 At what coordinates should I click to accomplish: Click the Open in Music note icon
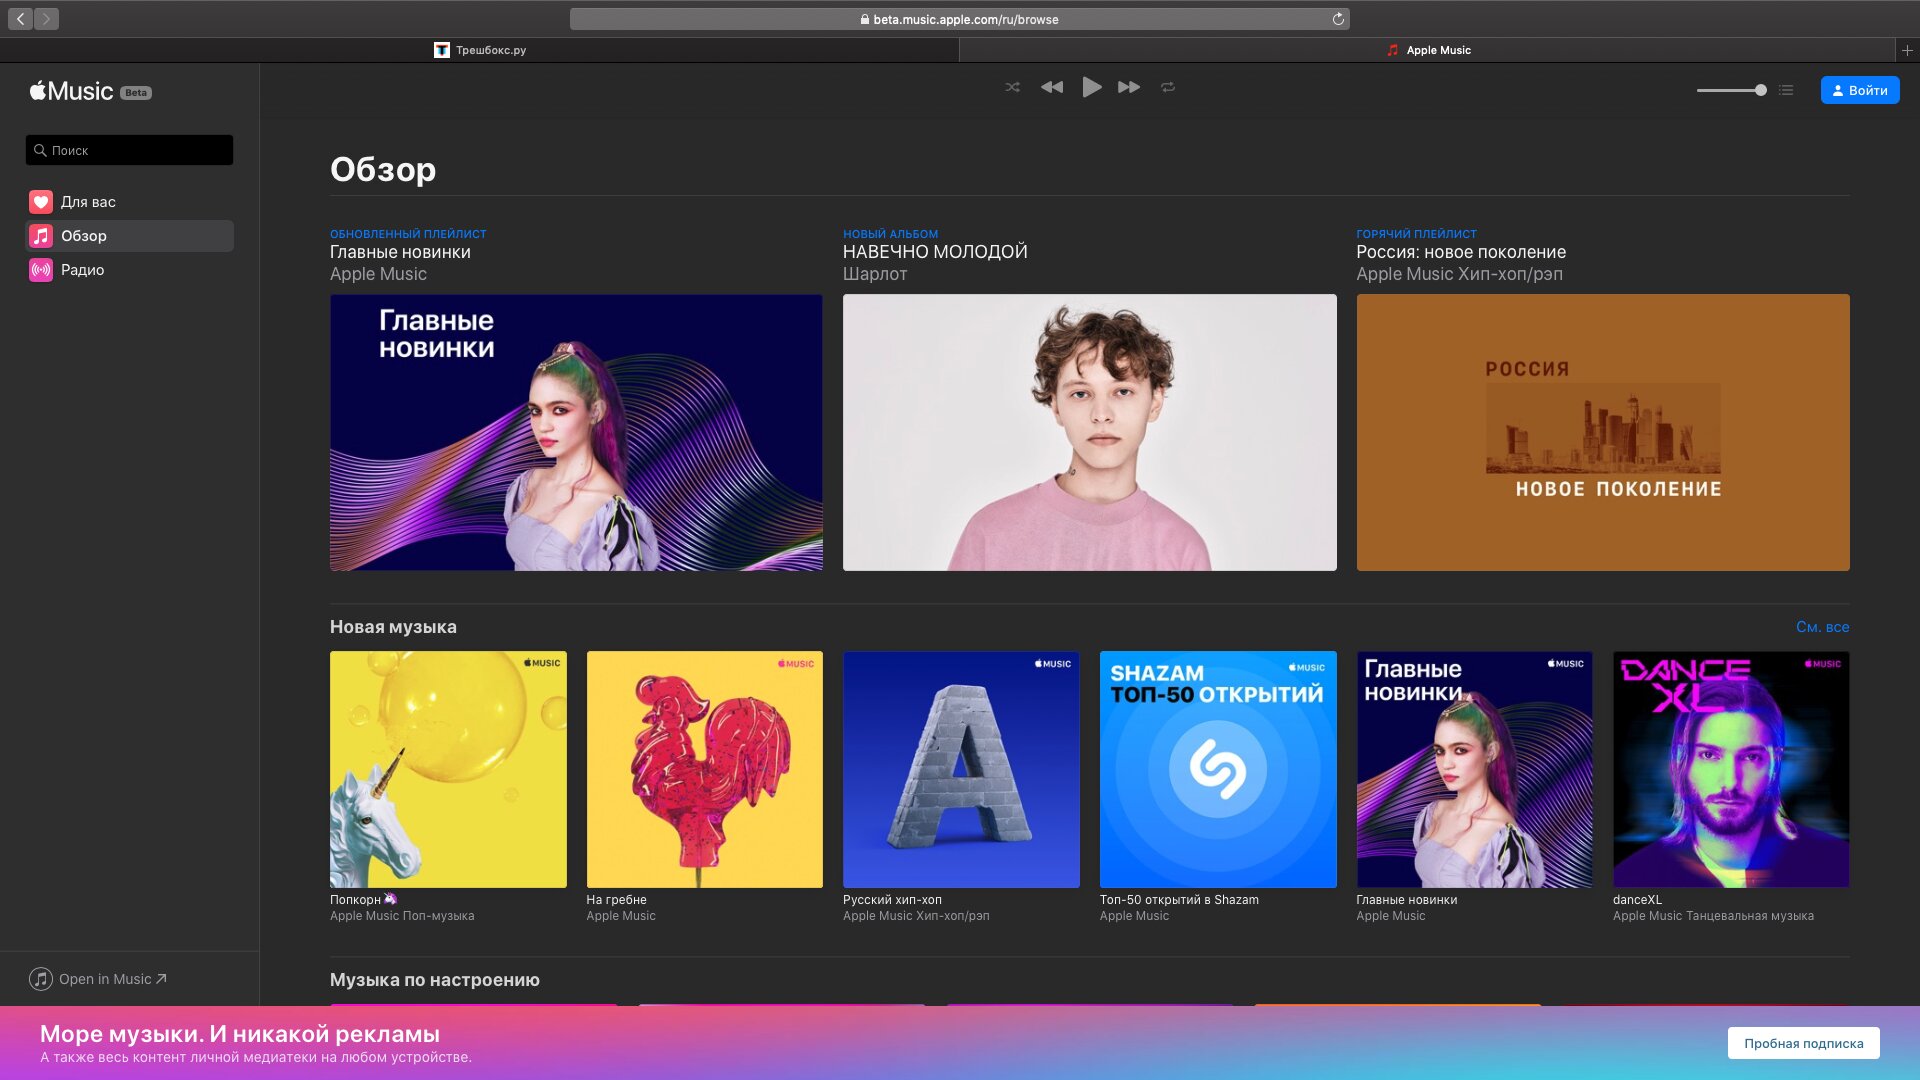click(x=41, y=979)
